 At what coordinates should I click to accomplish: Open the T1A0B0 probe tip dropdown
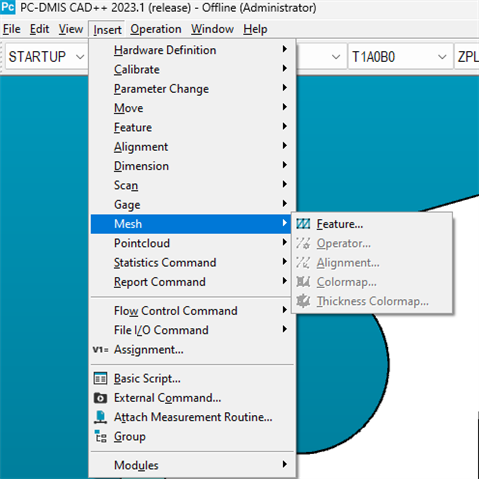click(x=400, y=57)
